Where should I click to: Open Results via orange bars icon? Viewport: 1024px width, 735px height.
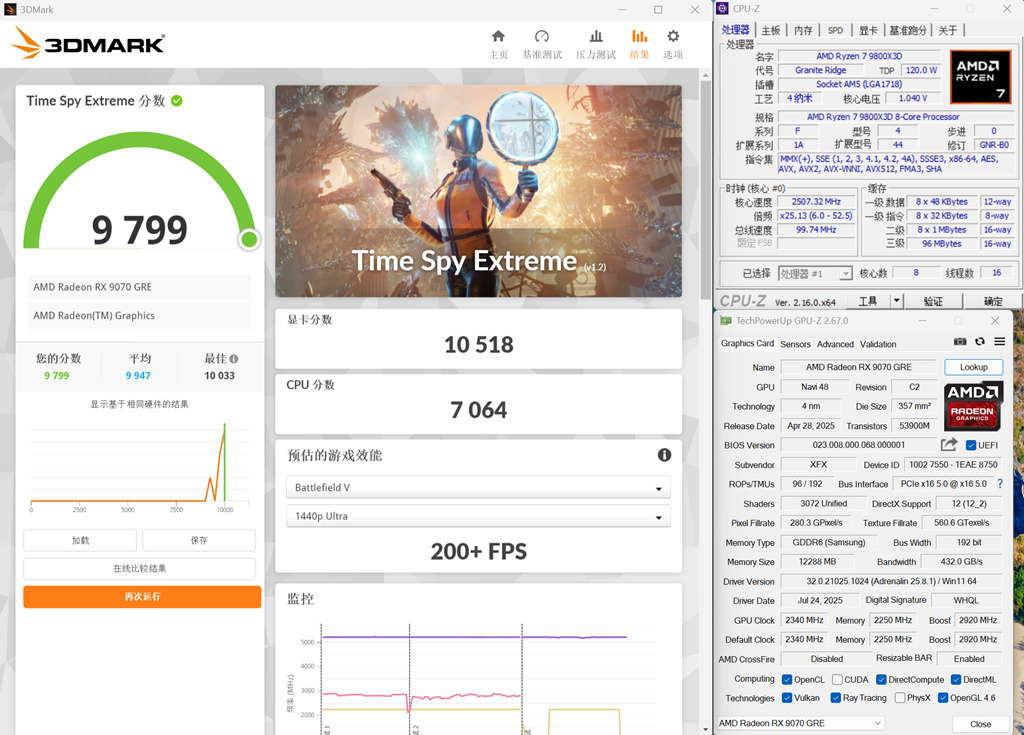pyautogui.click(x=639, y=37)
